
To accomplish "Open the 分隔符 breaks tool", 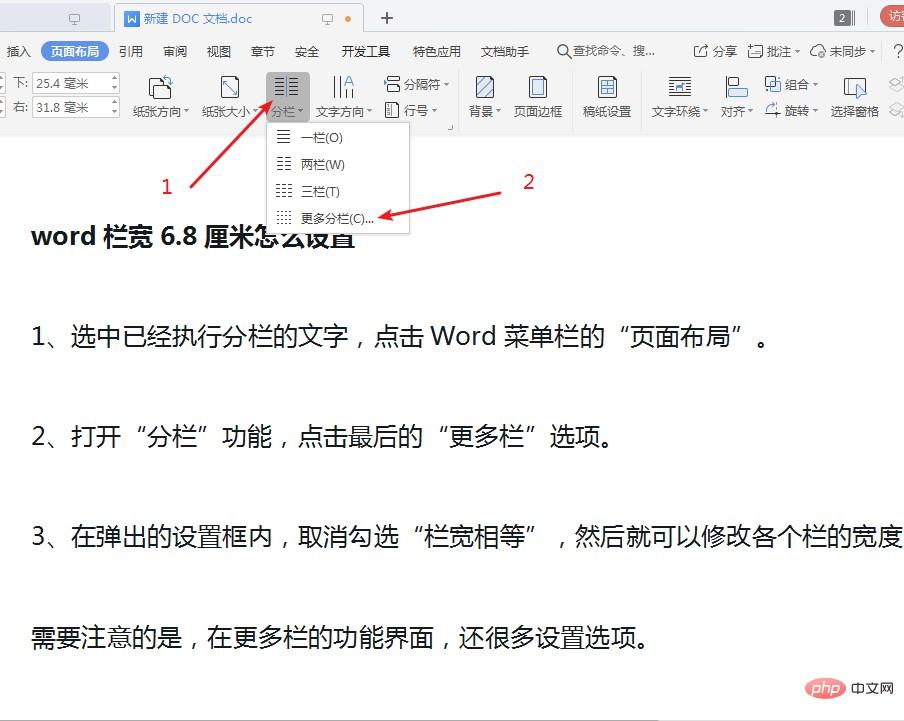I will click(x=417, y=84).
